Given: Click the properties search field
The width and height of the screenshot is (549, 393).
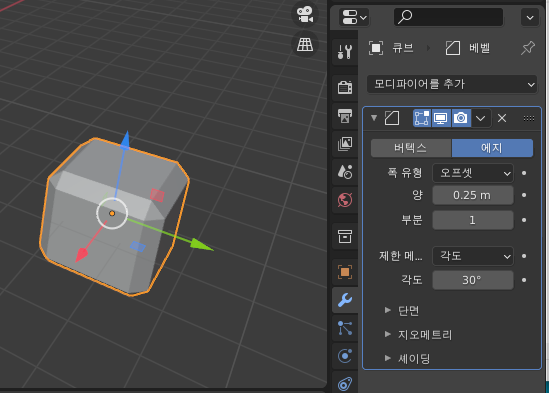Looking at the screenshot, I should click(x=449, y=17).
